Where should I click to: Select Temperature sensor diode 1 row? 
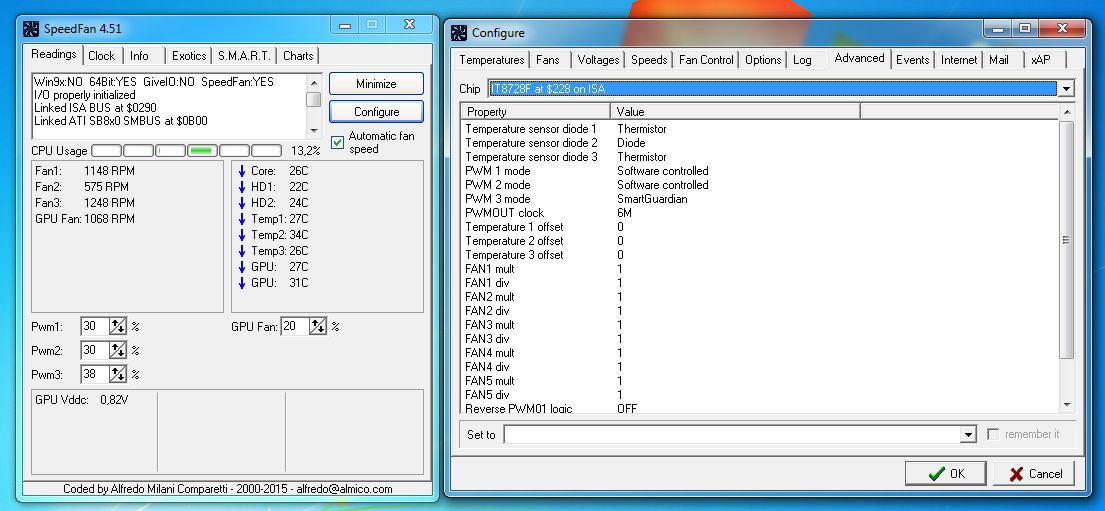(x=760, y=130)
